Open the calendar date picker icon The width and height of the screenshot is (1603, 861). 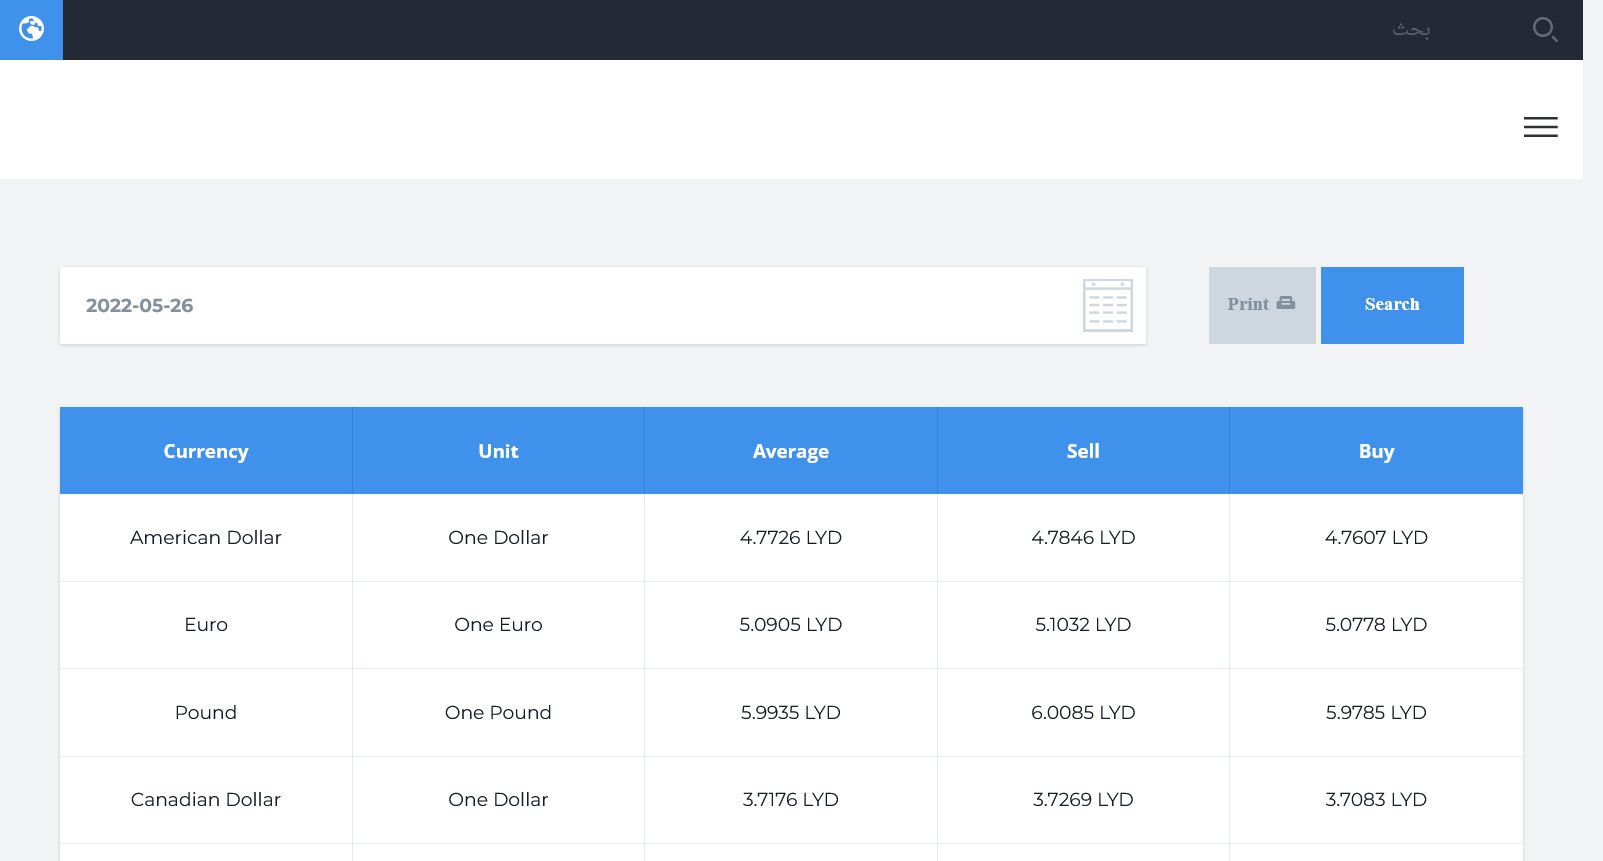[x=1107, y=305]
